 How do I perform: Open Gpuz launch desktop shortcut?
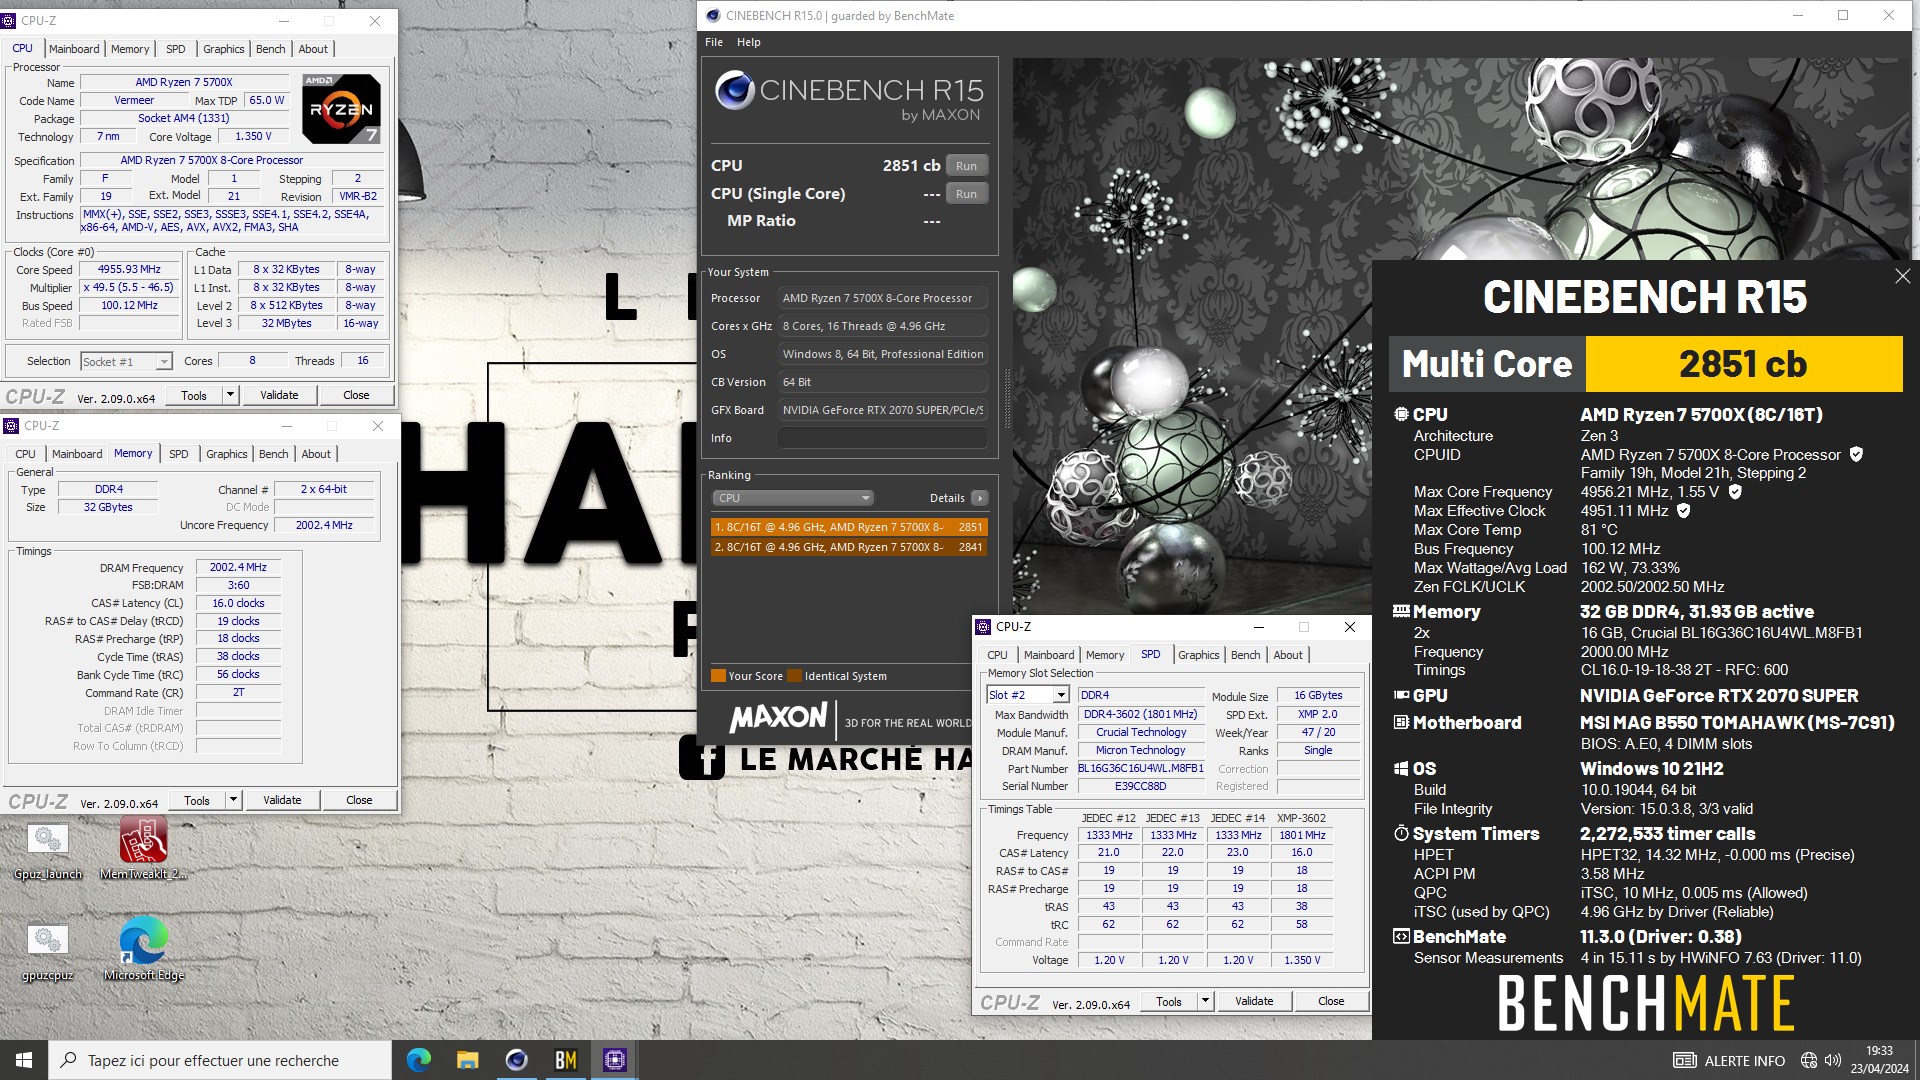47,851
